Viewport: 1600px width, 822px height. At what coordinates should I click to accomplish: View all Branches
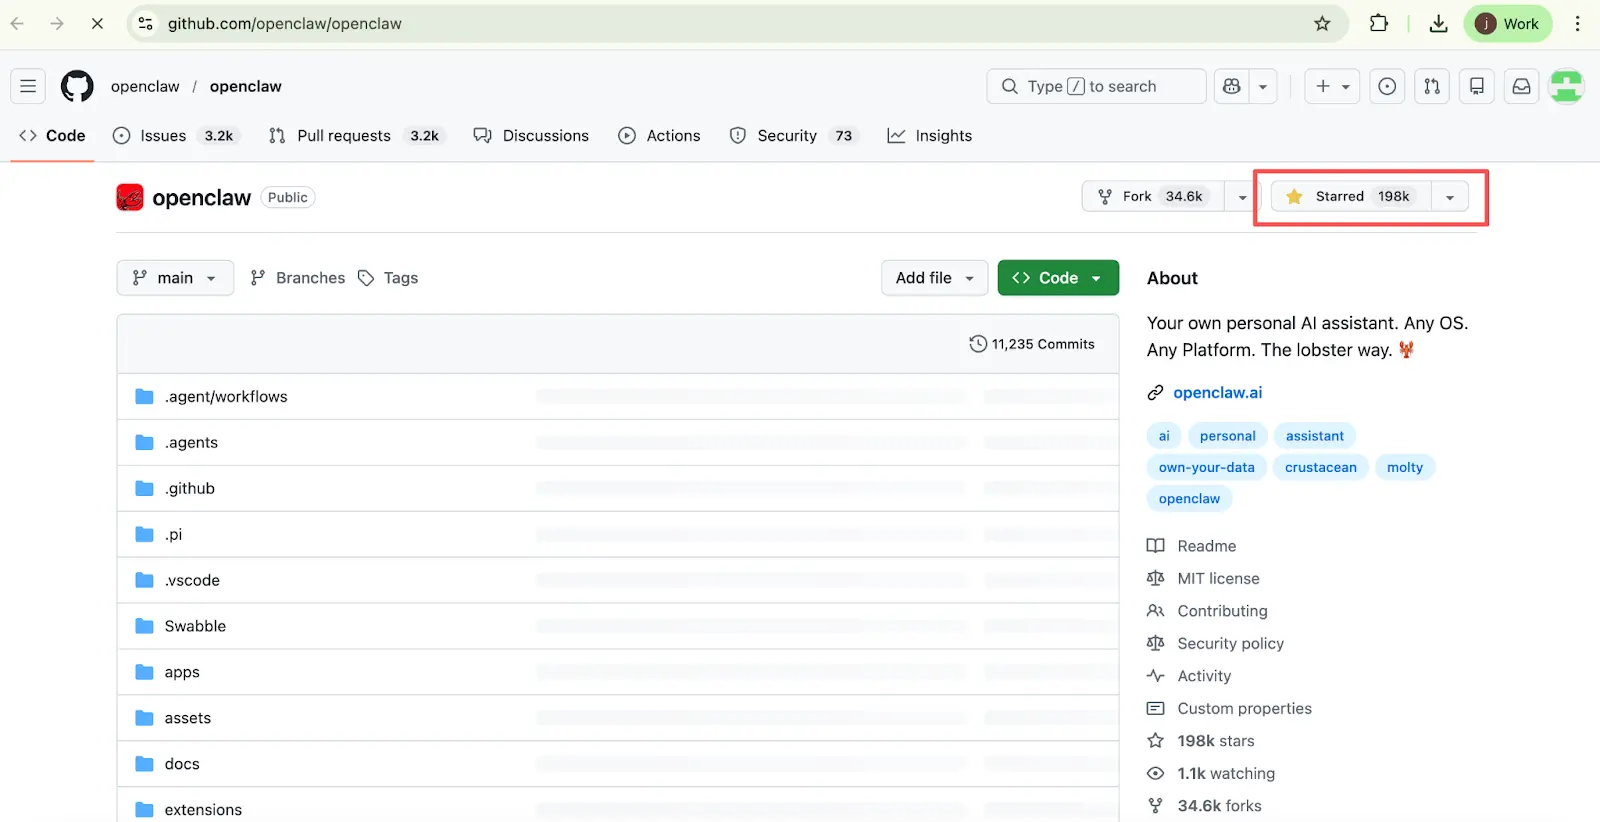298,278
